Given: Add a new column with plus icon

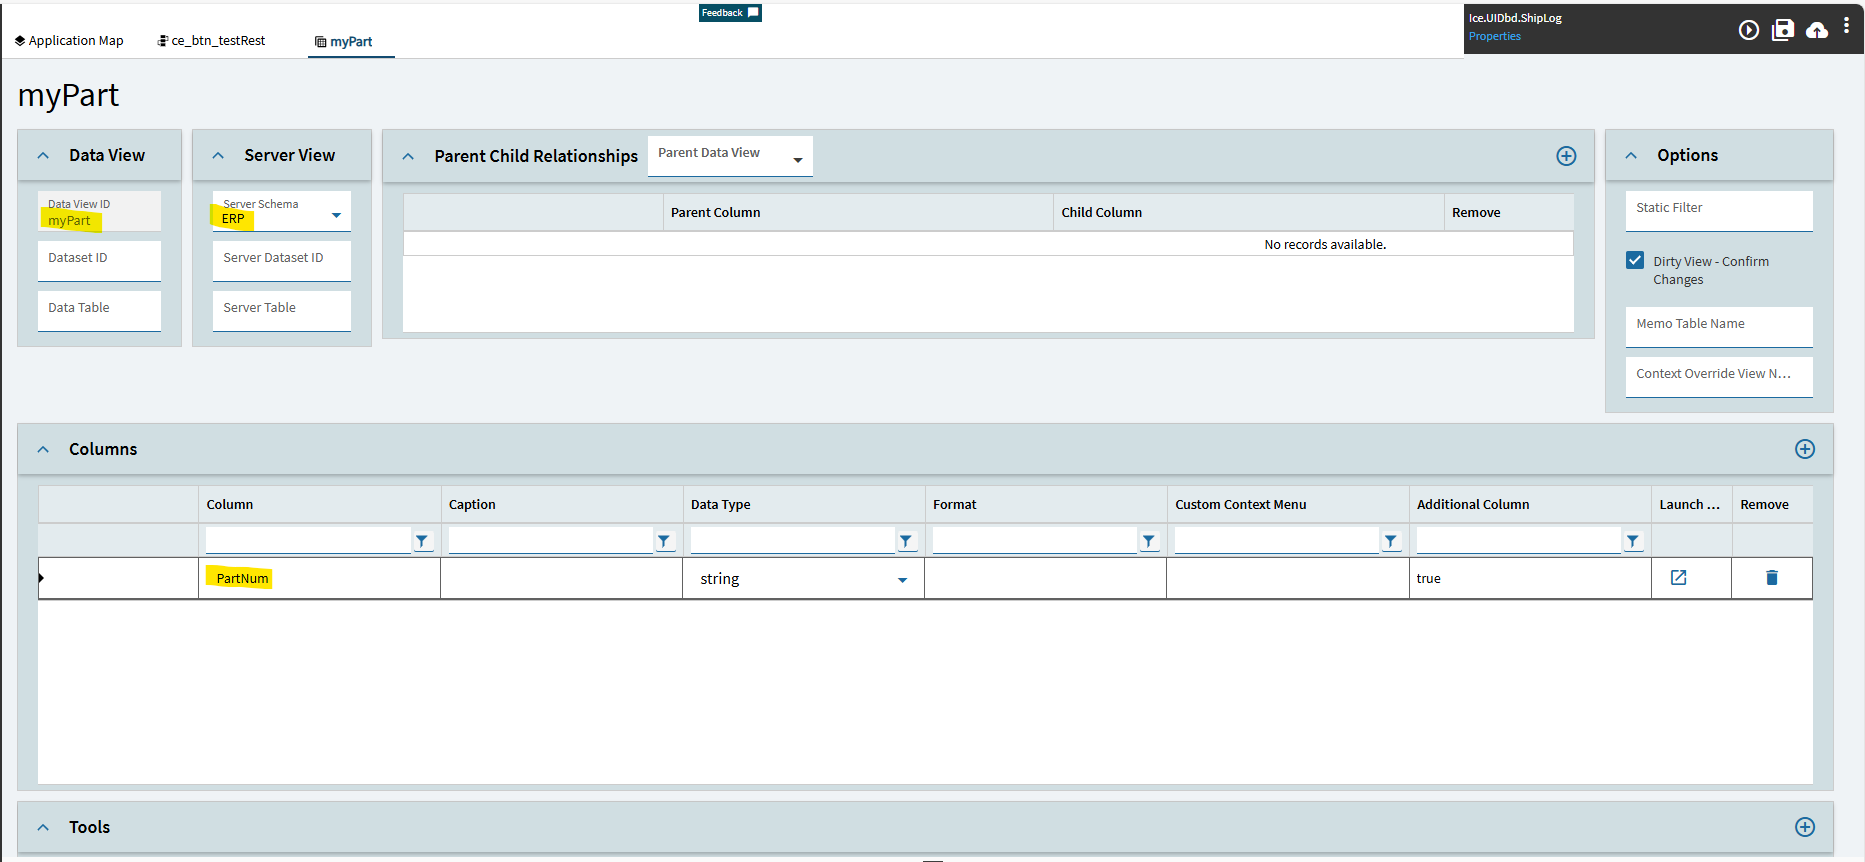Looking at the screenshot, I should 1805,449.
